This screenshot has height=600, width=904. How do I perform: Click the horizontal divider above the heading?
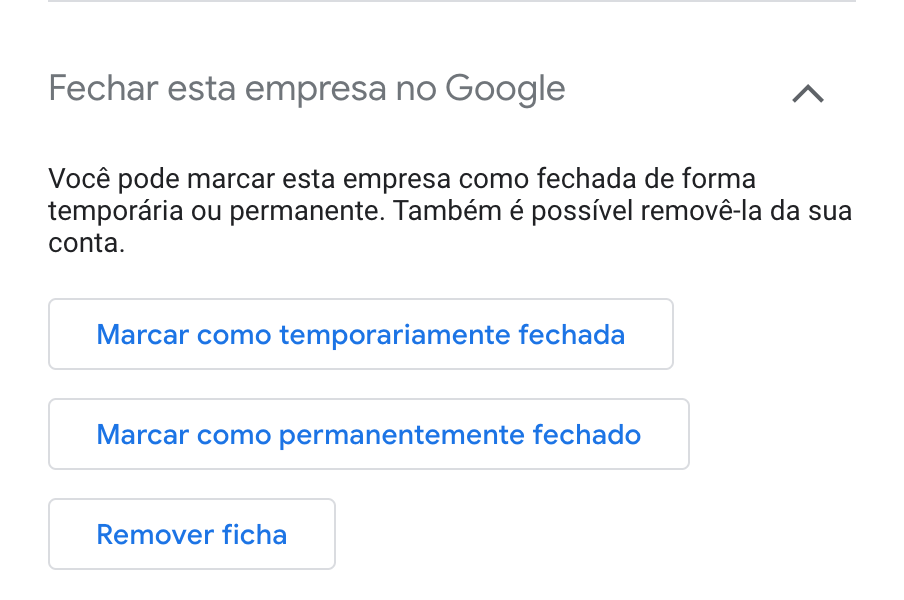452,2
